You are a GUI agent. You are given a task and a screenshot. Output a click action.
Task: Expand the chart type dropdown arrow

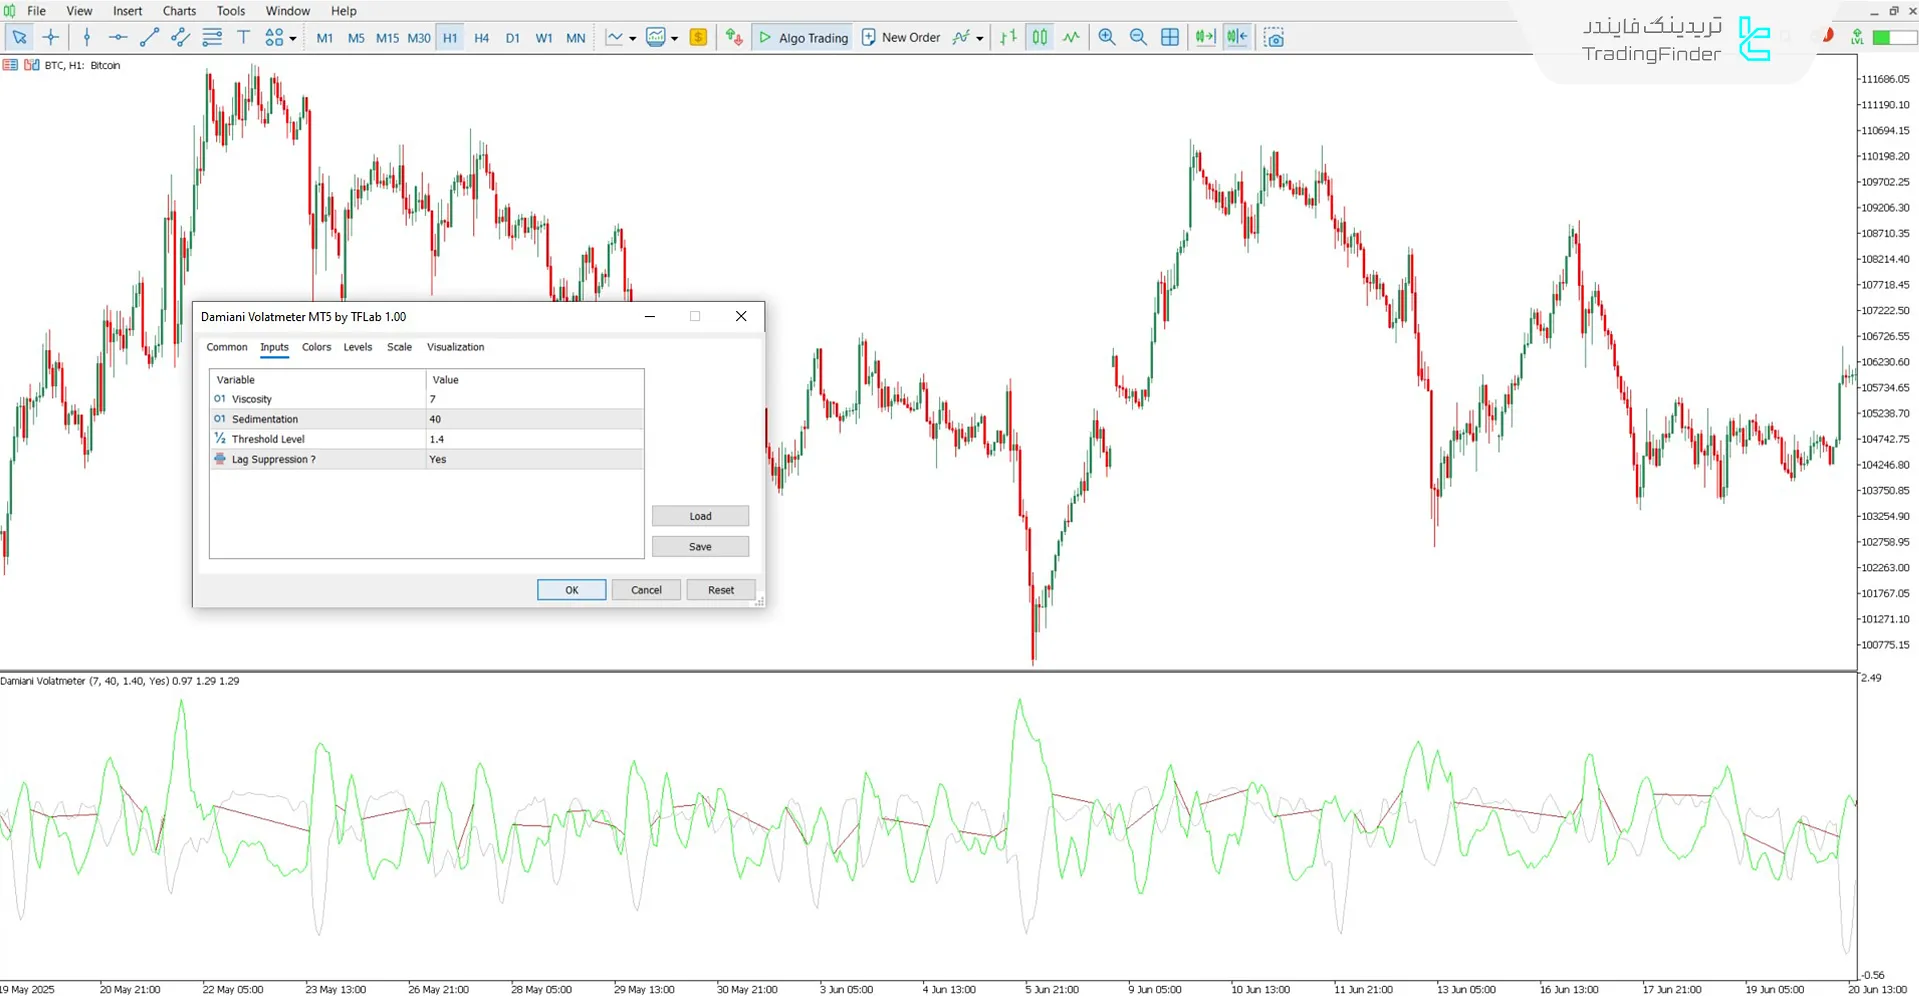[x=632, y=39]
